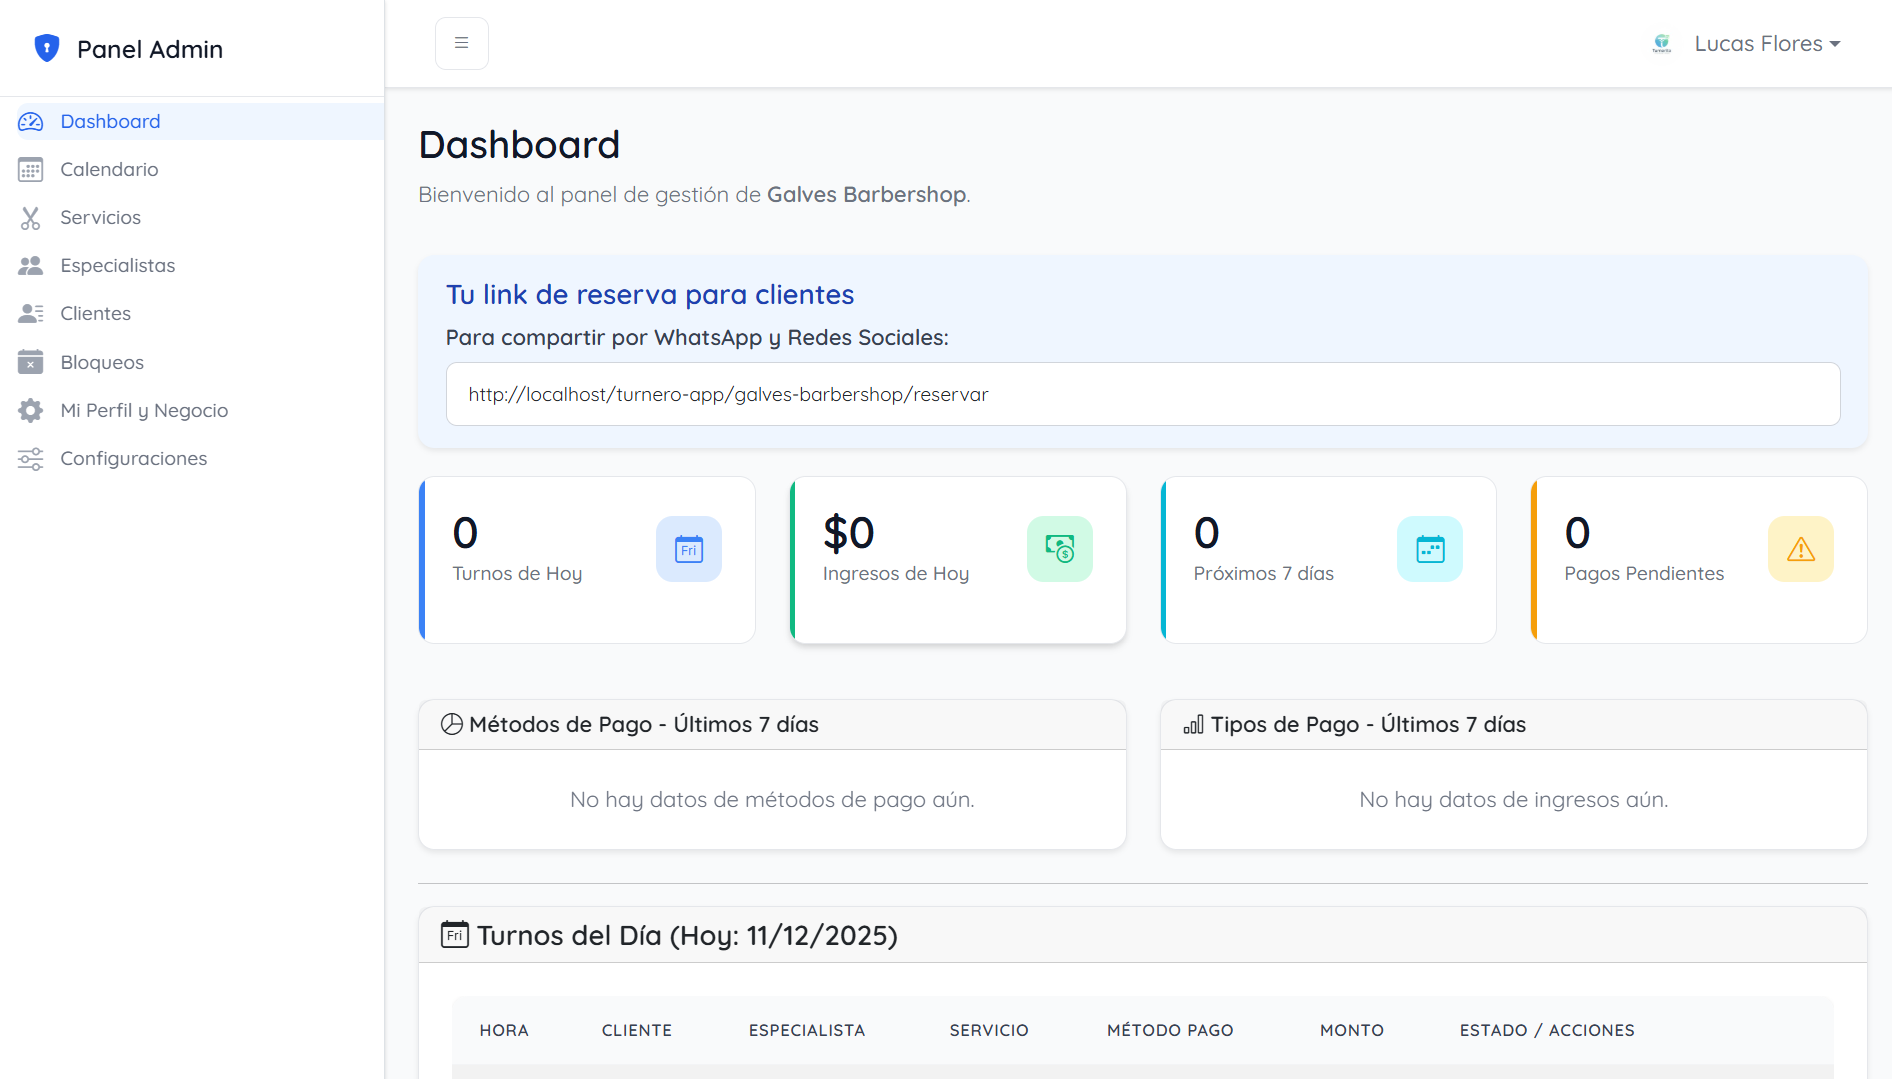Screen dimensions: 1892x1079
Task: Select Bloqueos in the sidebar
Action: pyautogui.click(x=192, y=362)
